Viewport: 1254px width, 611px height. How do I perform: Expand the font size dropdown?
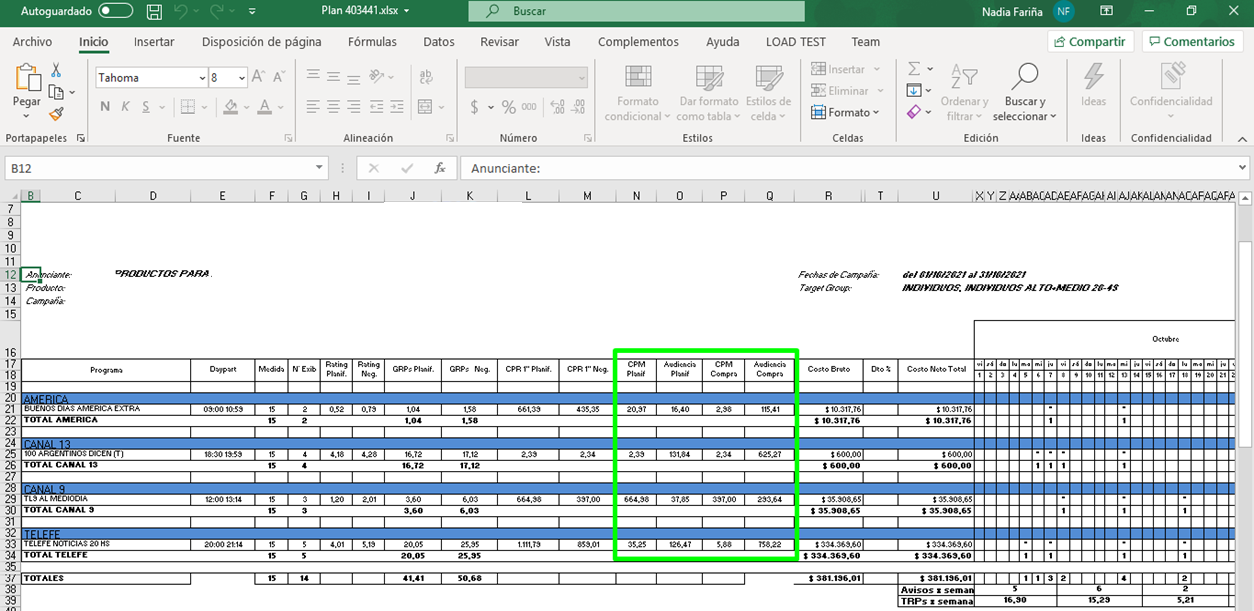click(242, 78)
